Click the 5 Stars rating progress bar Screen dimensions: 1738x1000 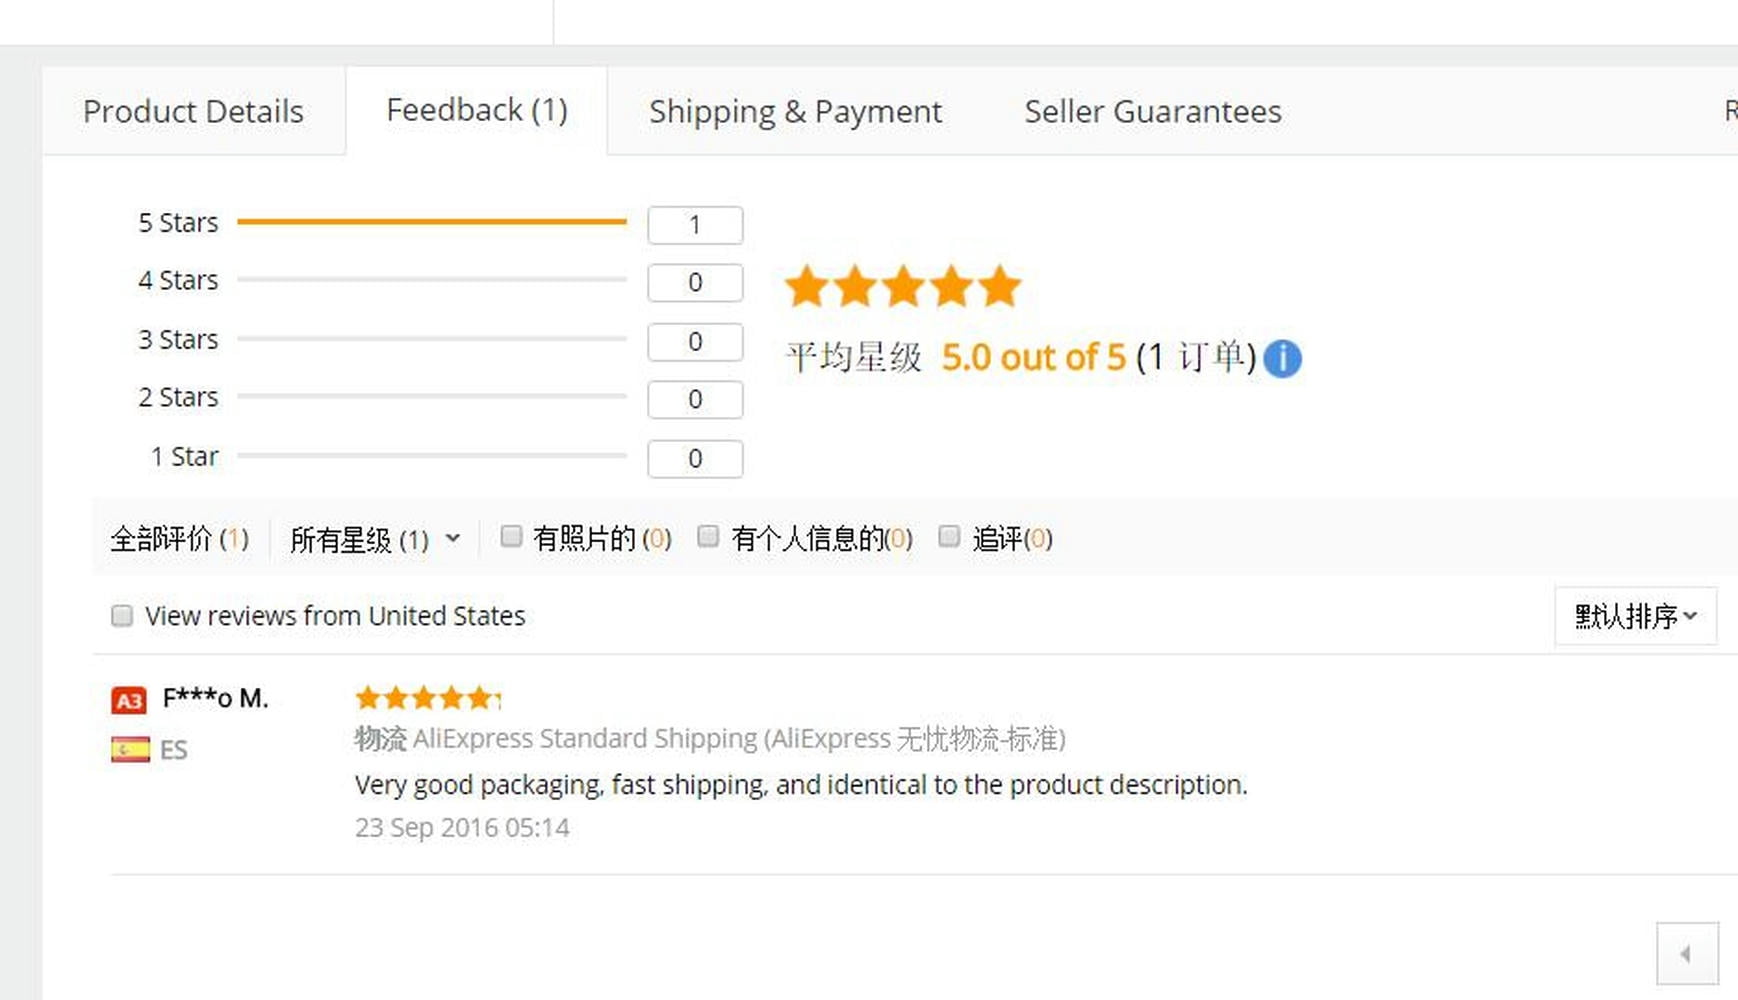pos(430,223)
